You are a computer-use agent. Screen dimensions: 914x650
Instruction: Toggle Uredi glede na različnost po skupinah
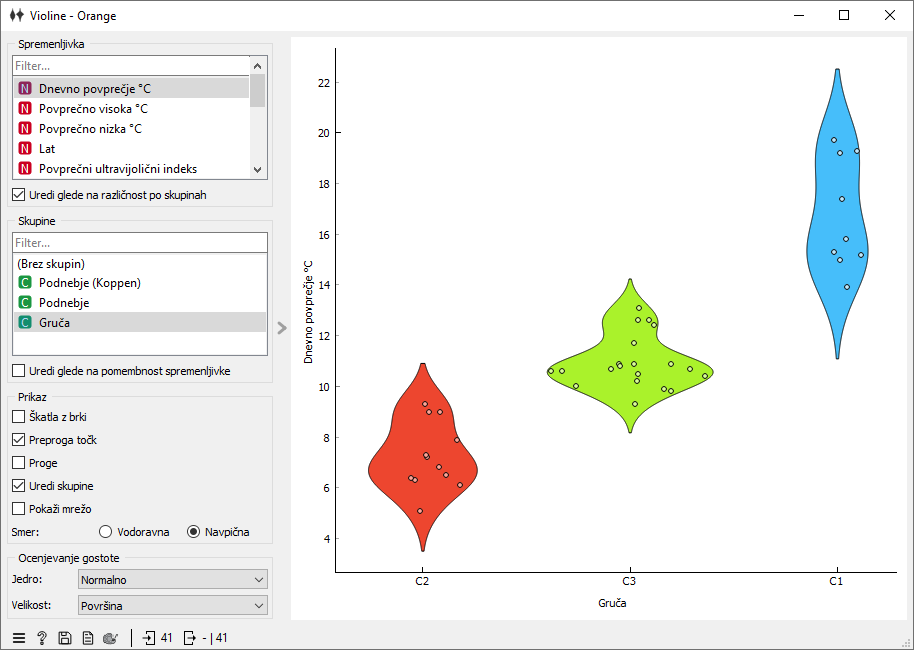[x=110, y=195]
